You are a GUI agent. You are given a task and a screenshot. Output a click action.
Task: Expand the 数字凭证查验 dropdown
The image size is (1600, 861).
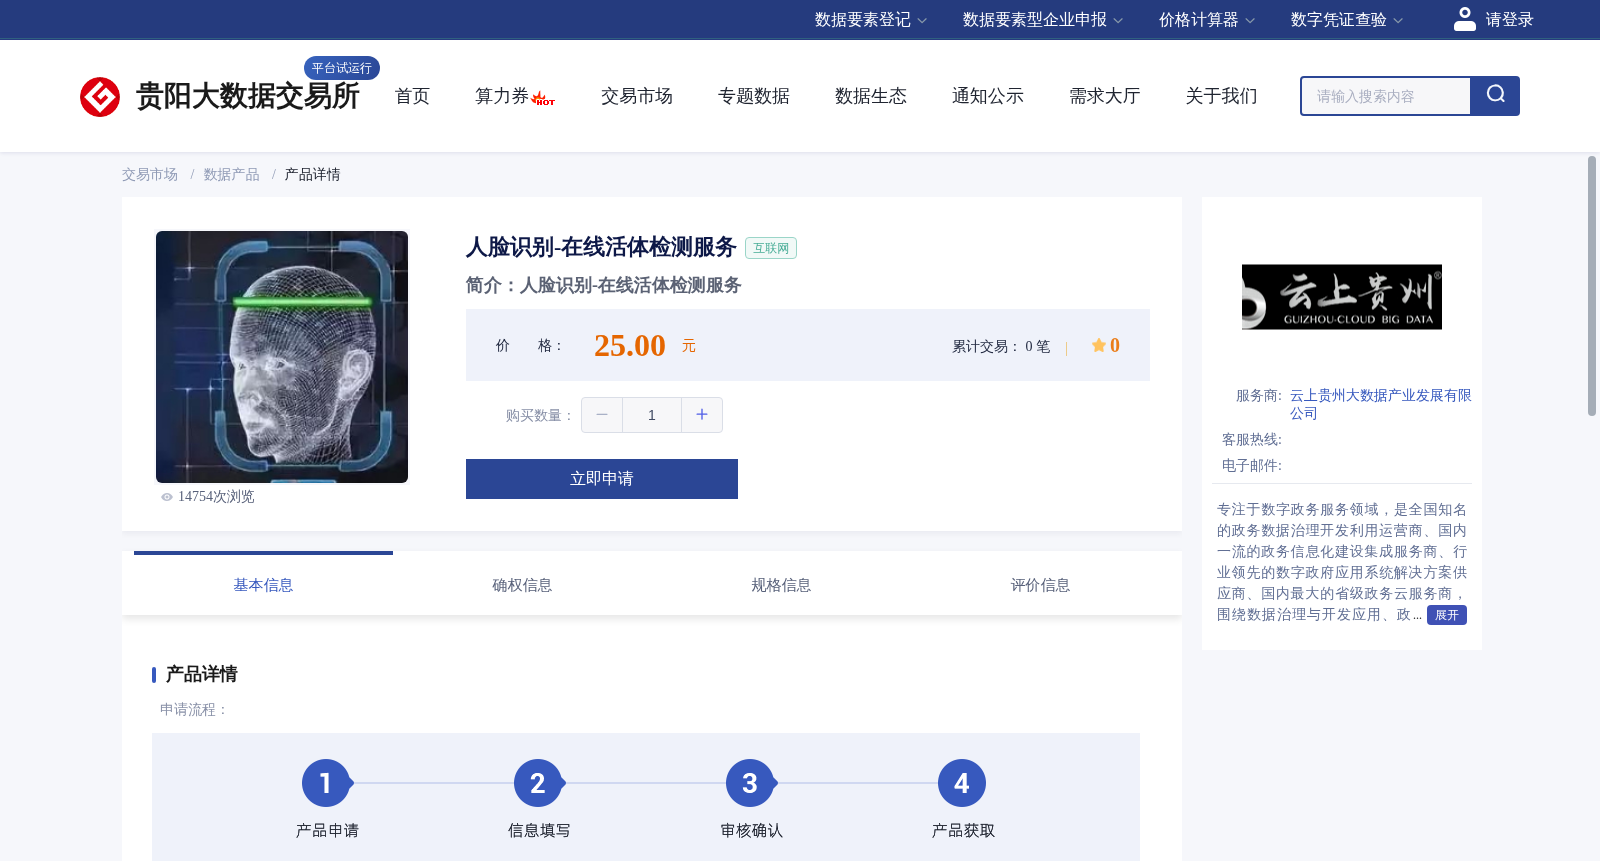tap(1347, 20)
